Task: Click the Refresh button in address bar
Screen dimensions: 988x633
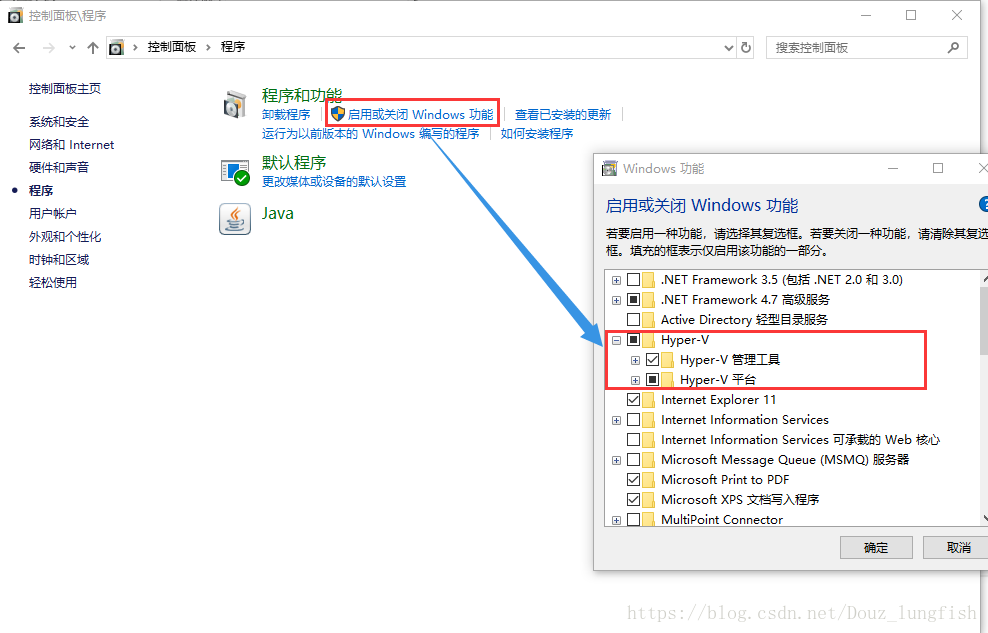Action: click(746, 48)
